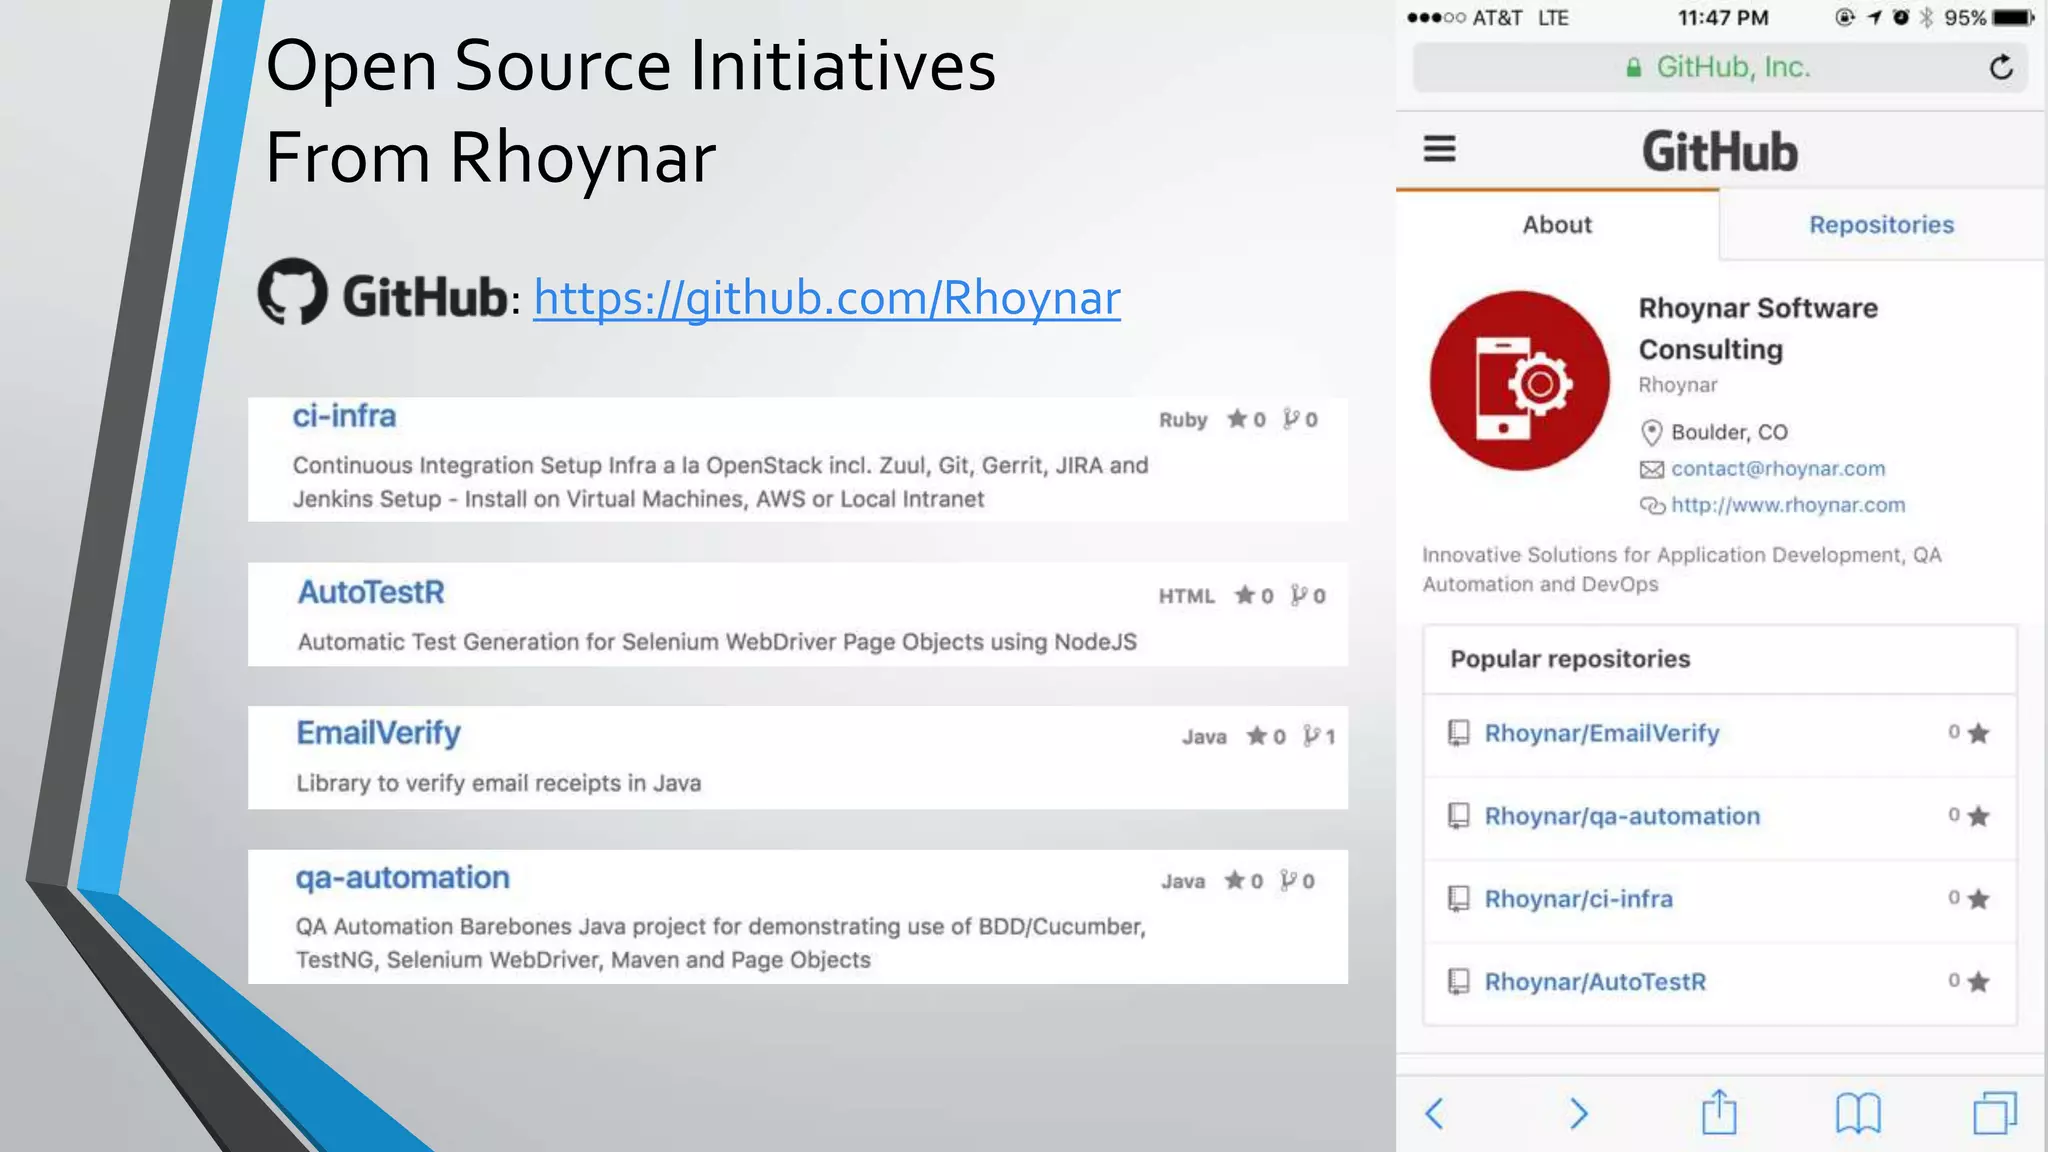Visit the http://www.rhoynar.com website link
The height and width of the screenshot is (1152, 2048).
coord(1787,505)
